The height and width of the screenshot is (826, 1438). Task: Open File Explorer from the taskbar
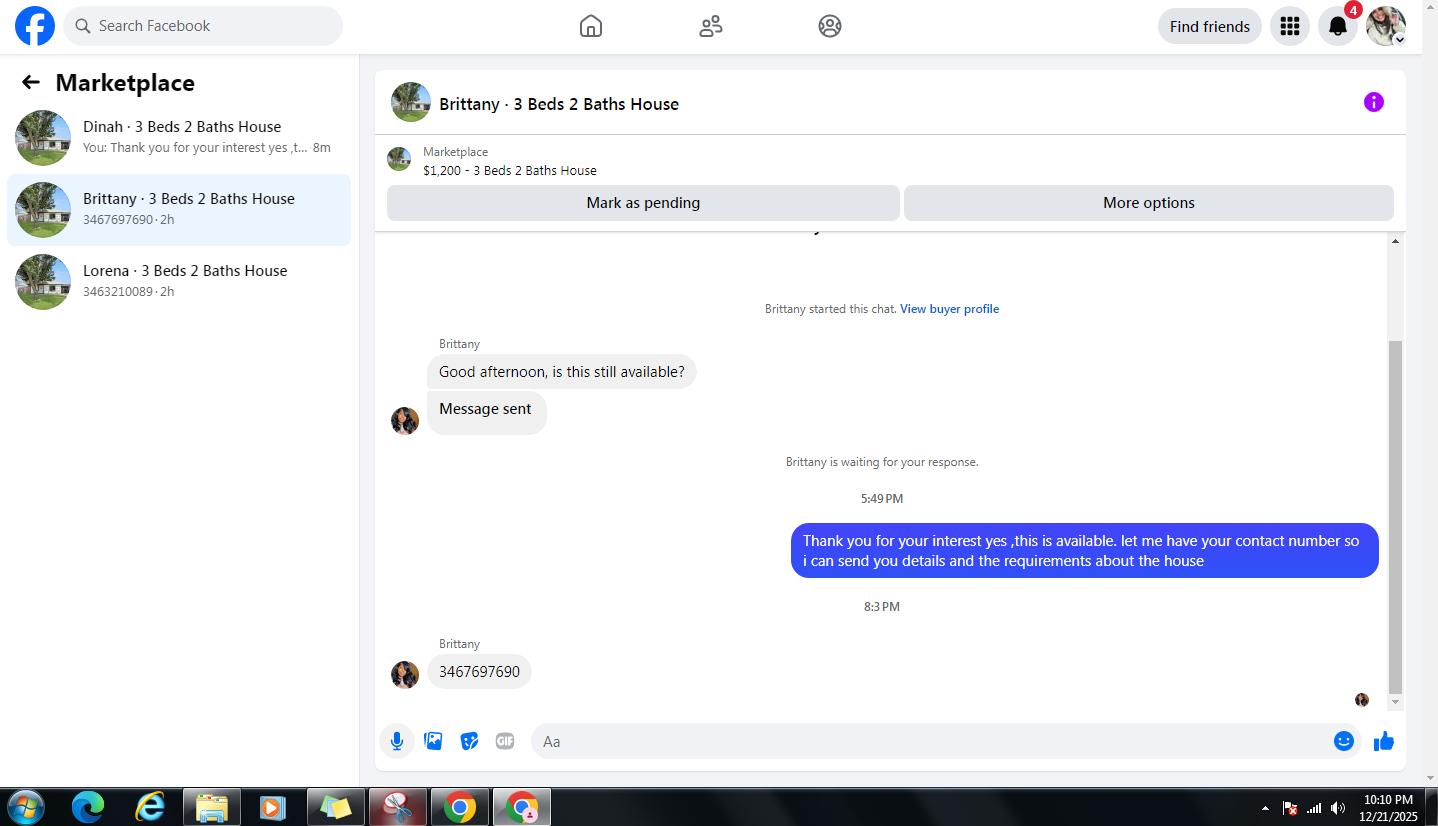[212, 807]
